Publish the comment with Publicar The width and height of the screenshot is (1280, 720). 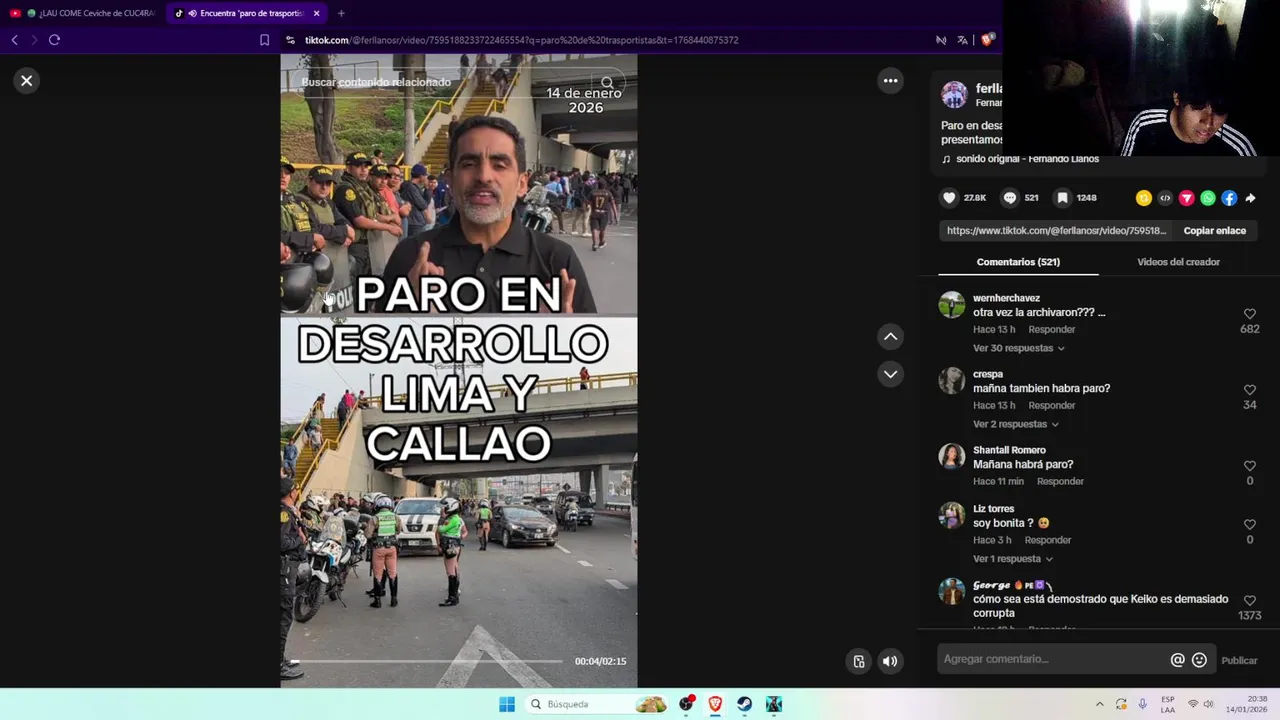pos(1239,660)
